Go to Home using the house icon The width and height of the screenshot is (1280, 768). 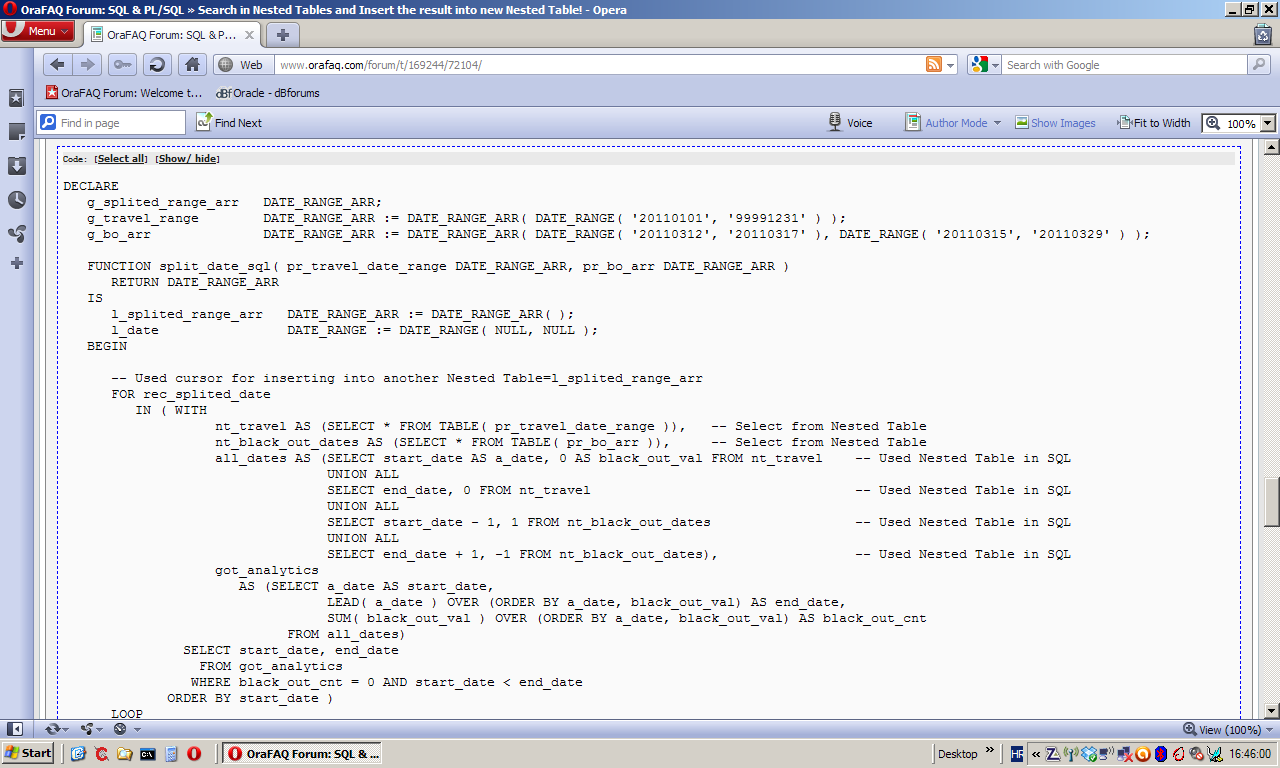193,64
